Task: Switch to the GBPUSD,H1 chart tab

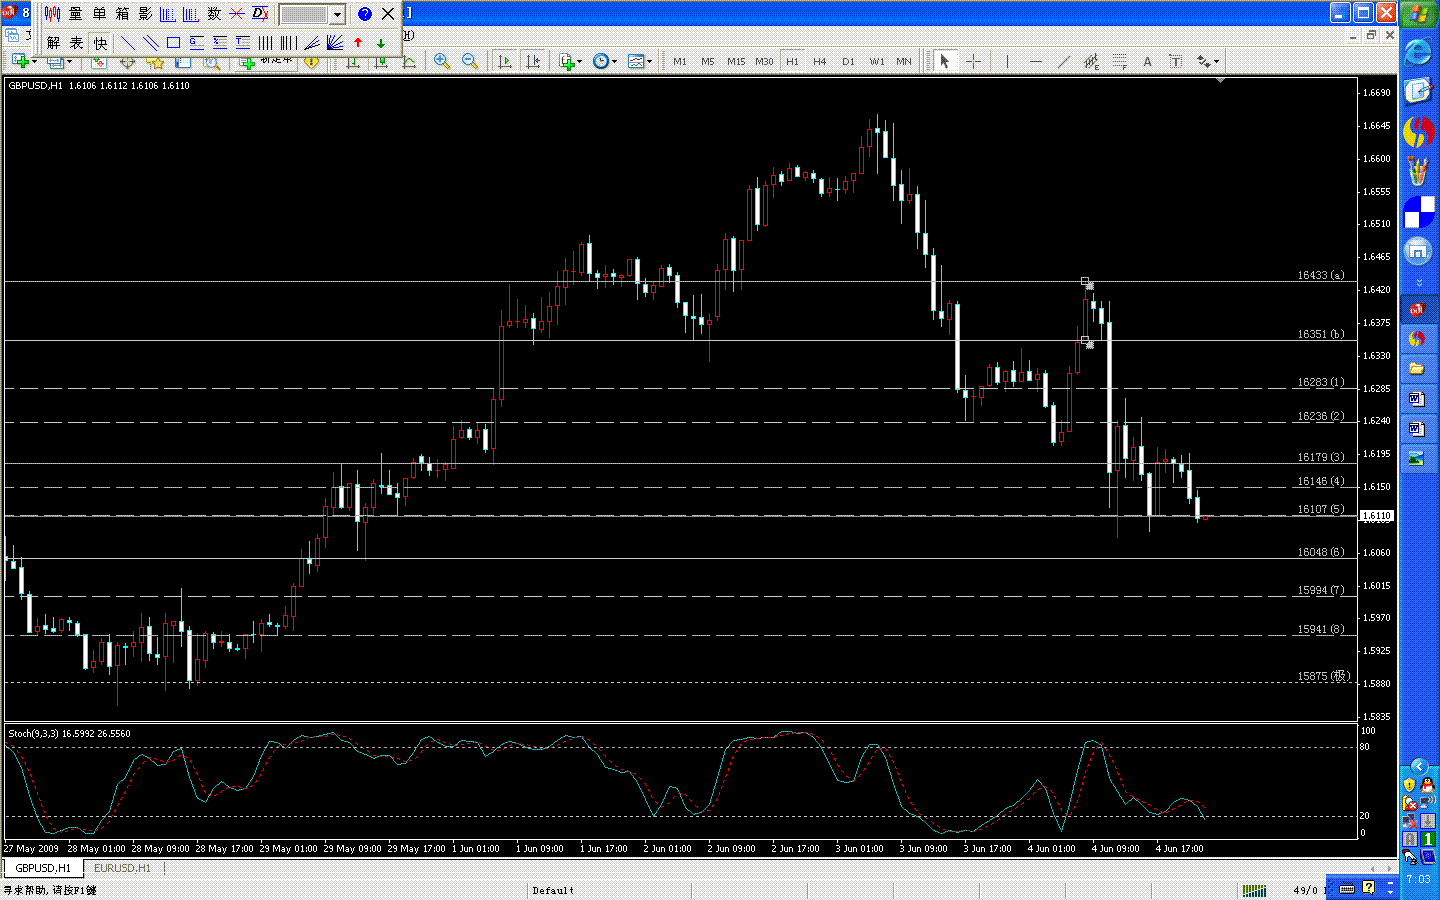Action: point(43,868)
